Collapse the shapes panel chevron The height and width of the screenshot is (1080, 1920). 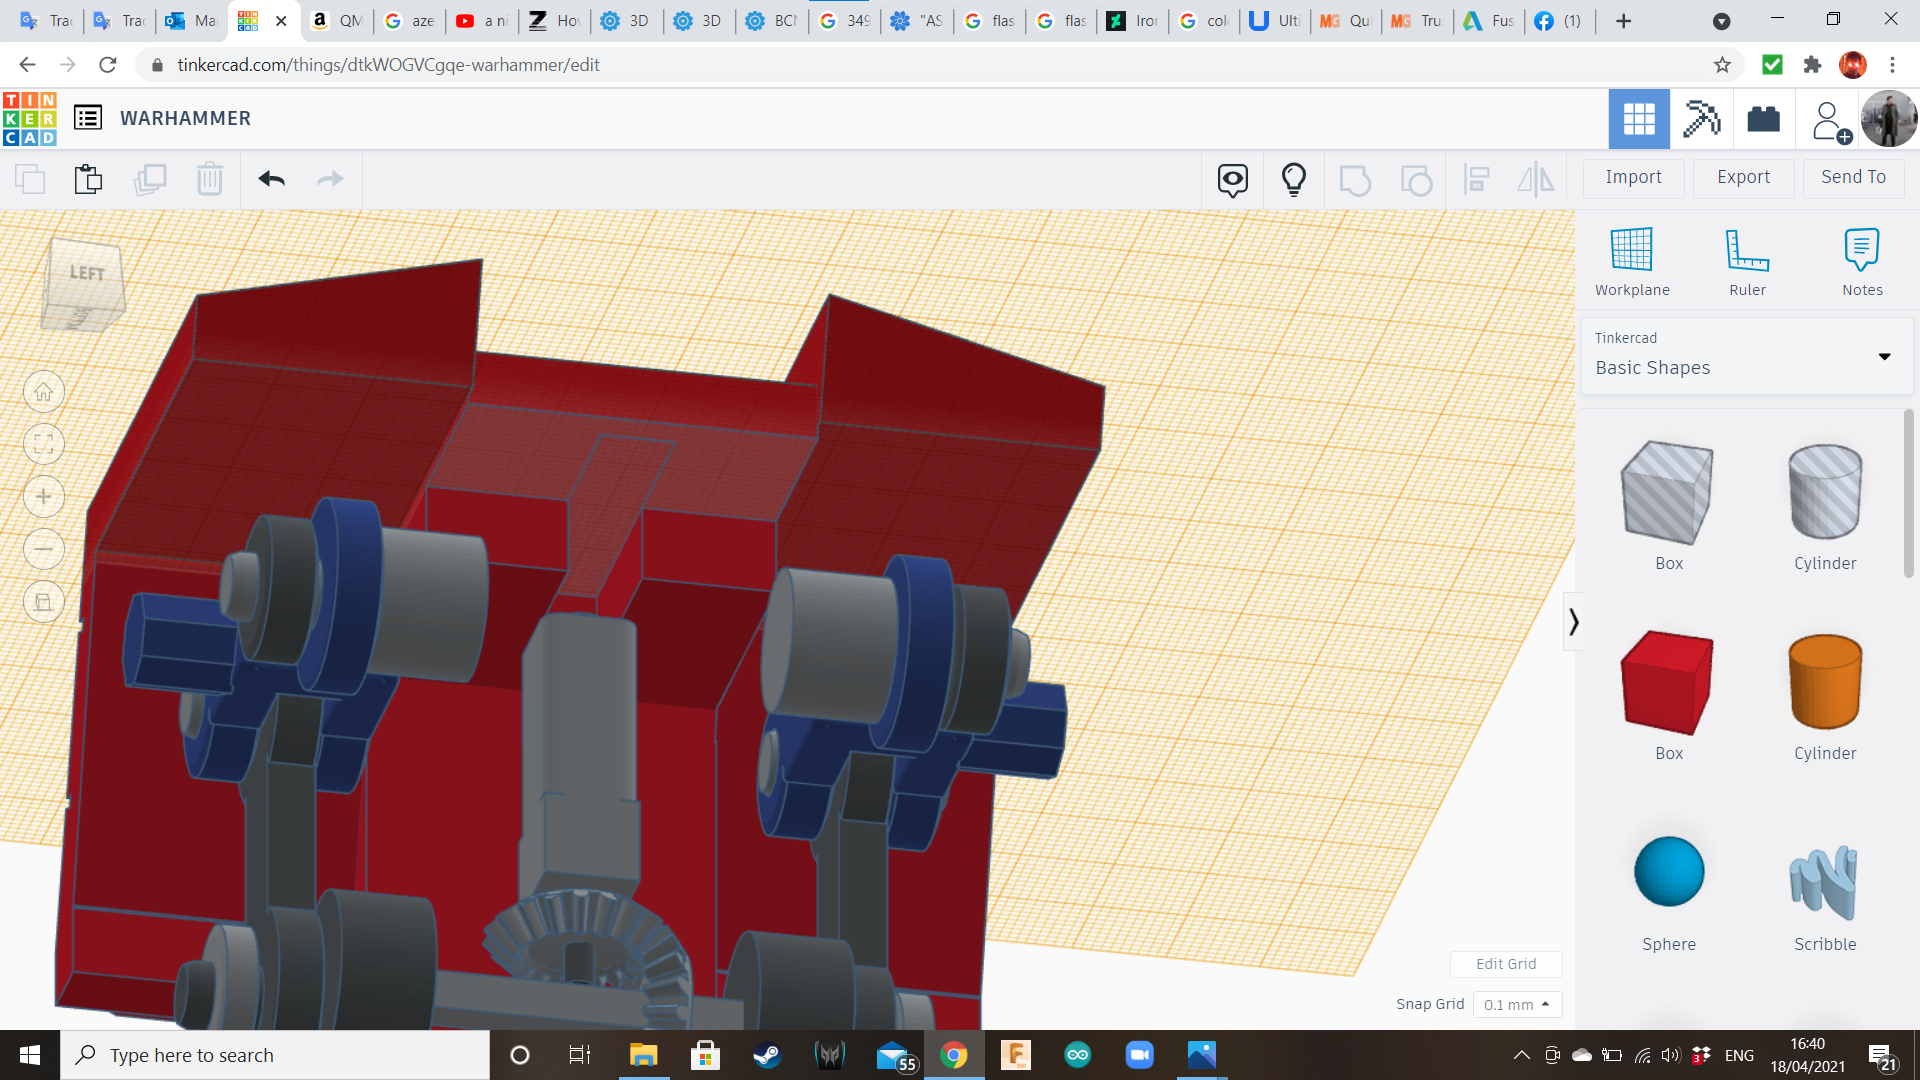(1573, 622)
